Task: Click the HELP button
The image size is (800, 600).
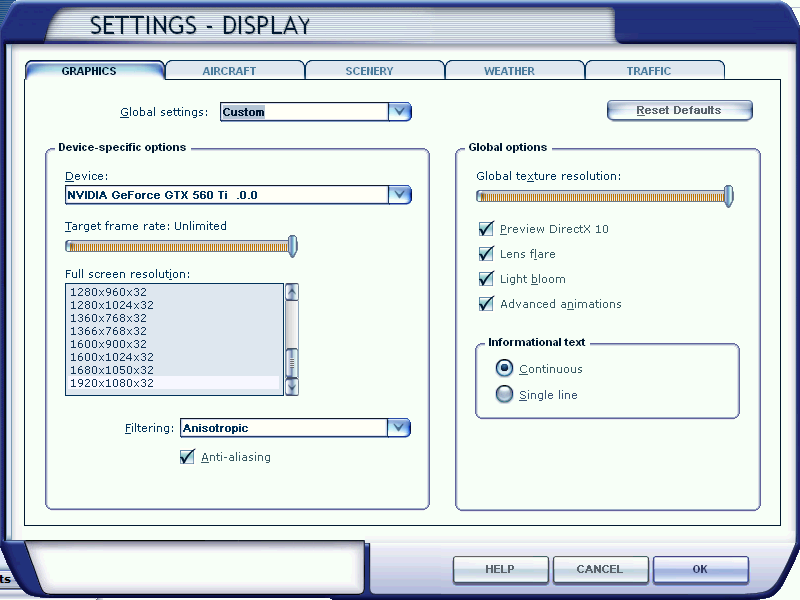Action: [501, 569]
